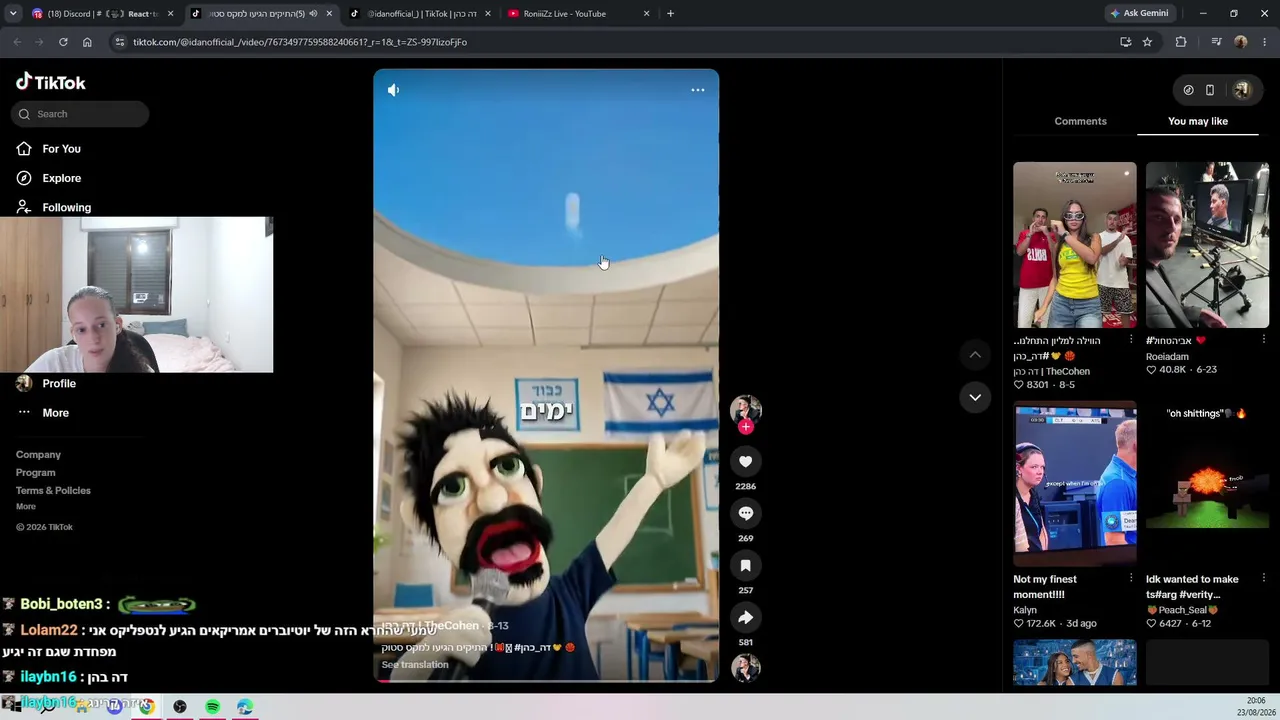The image size is (1280, 720).
Task: Open the browser home page
Action: click(87, 42)
